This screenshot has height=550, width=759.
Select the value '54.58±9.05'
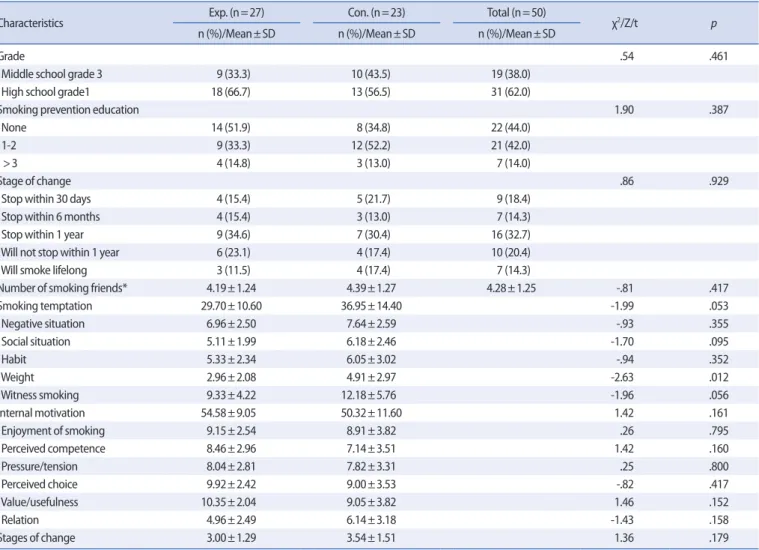228,413
